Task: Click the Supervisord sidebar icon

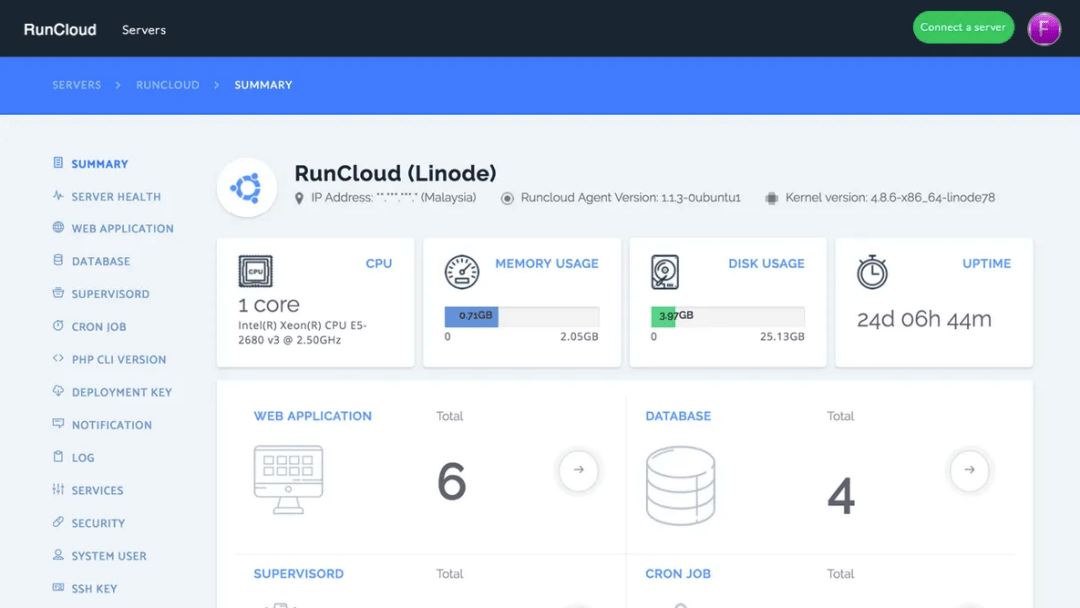Action: (x=58, y=293)
